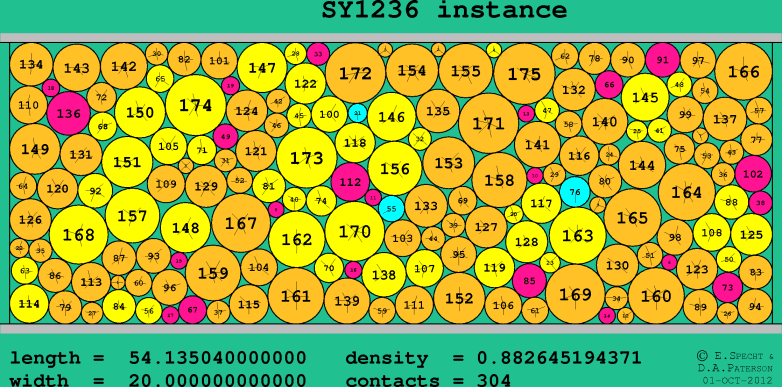782x387 pixels.
Task: Click the orange circle labeled 172
Action: pos(356,74)
